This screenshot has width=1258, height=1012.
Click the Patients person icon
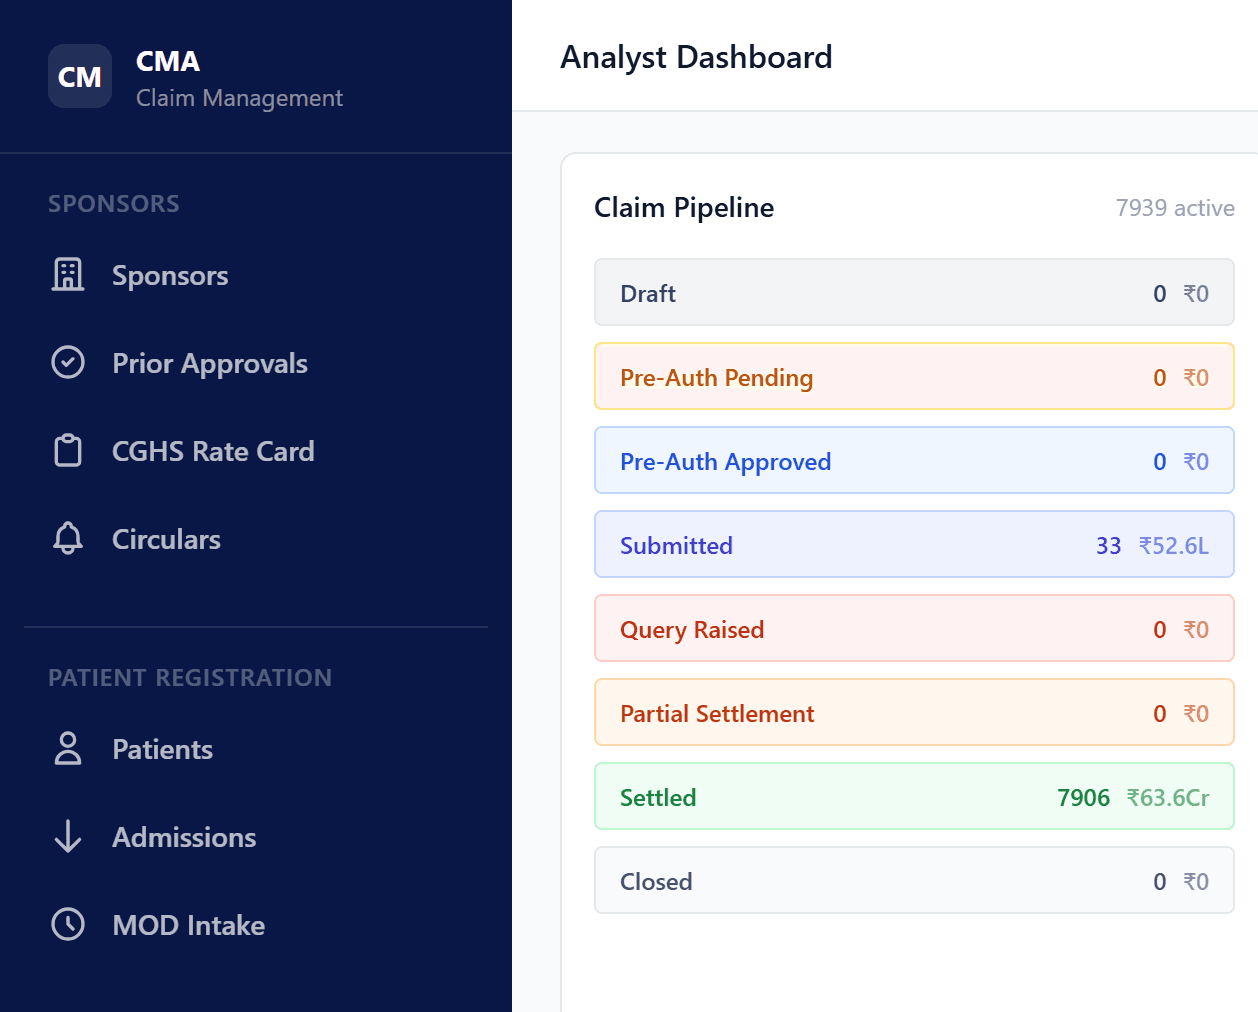coord(68,749)
